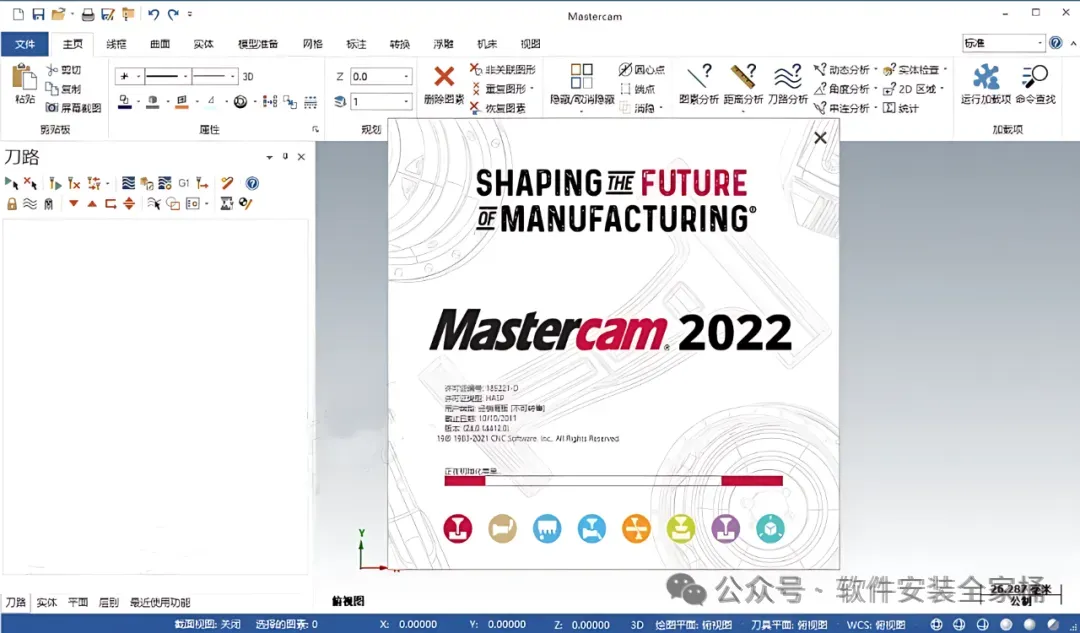
Task: Switch to the 机床 ribbon tab
Action: (487, 44)
